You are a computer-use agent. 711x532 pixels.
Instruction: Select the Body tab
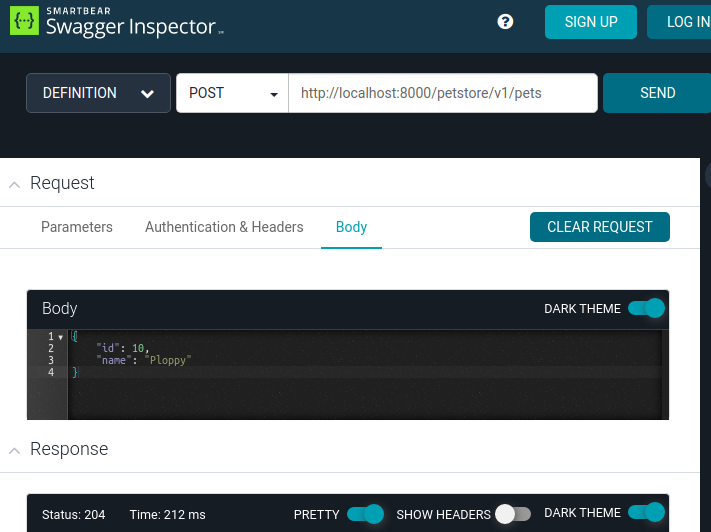[351, 227]
